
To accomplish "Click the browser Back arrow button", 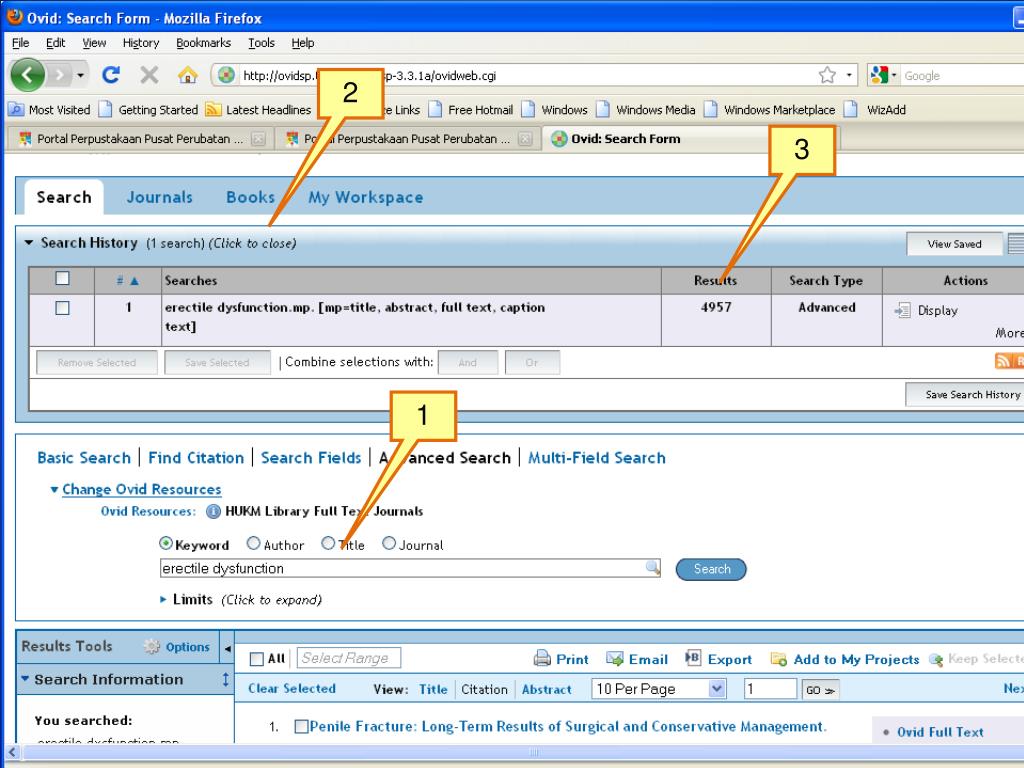I will click(27, 75).
